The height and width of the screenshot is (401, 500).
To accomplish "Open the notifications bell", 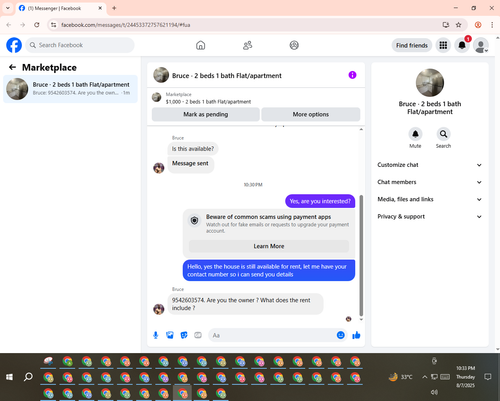I will [x=462, y=45].
